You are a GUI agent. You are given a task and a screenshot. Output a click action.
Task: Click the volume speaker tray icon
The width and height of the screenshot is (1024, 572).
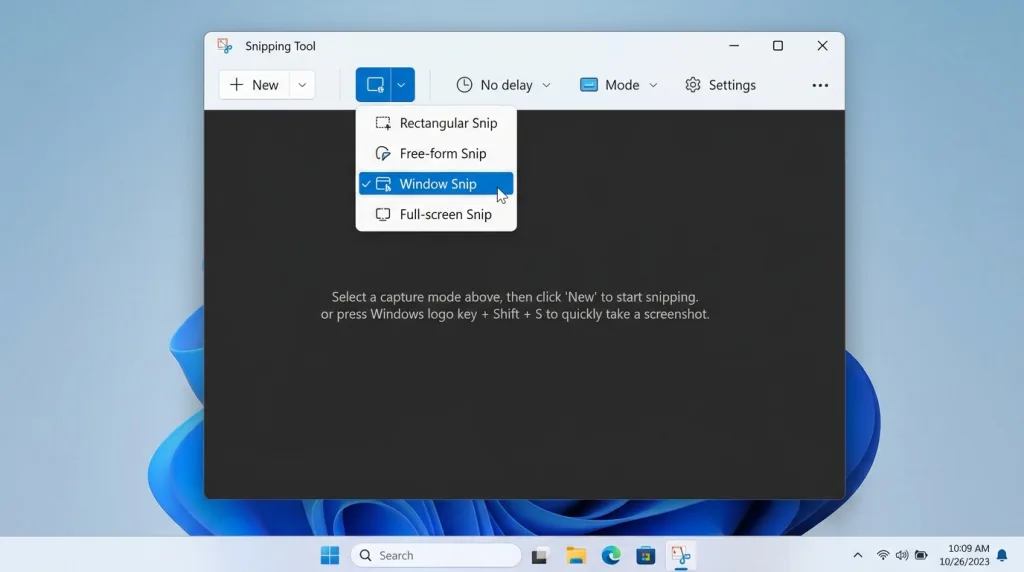[902, 556]
